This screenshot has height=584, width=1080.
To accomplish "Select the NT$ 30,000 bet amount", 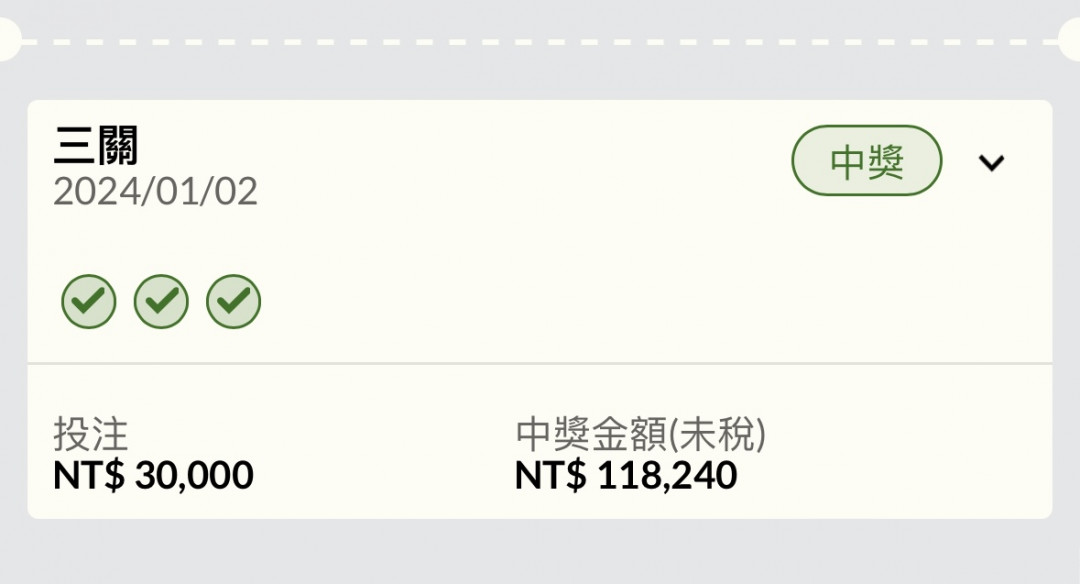I will [x=153, y=475].
